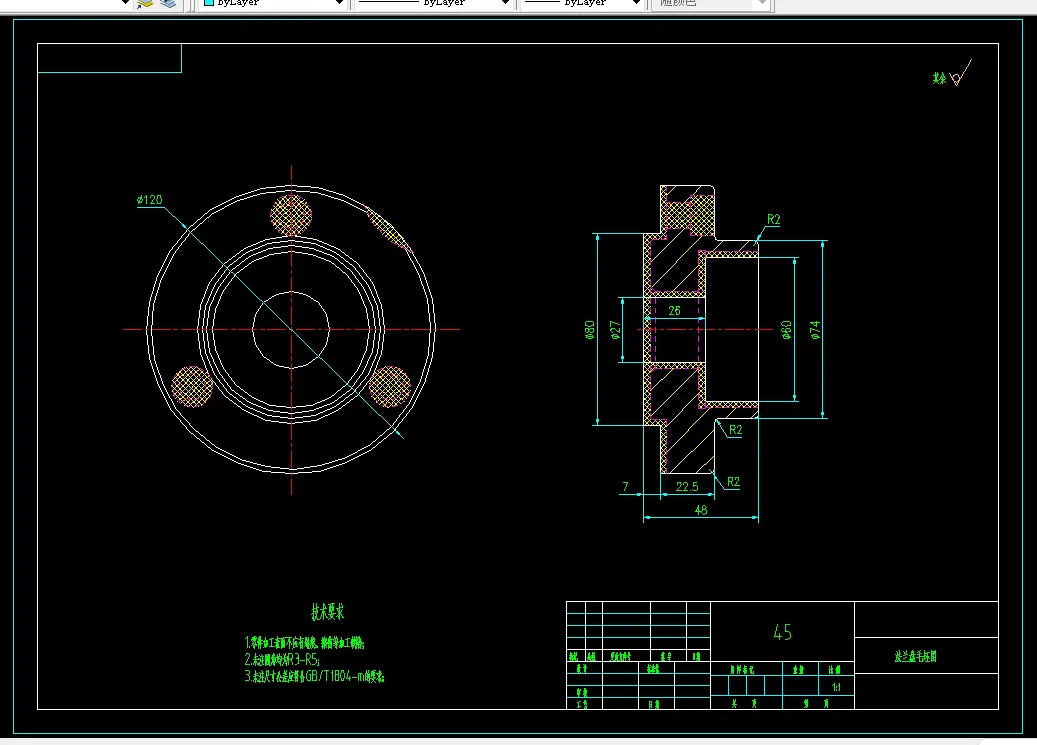The width and height of the screenshot is (1037, 745).
Task: Select the ø120 diameter dimension text
Action: click(149, 199)
